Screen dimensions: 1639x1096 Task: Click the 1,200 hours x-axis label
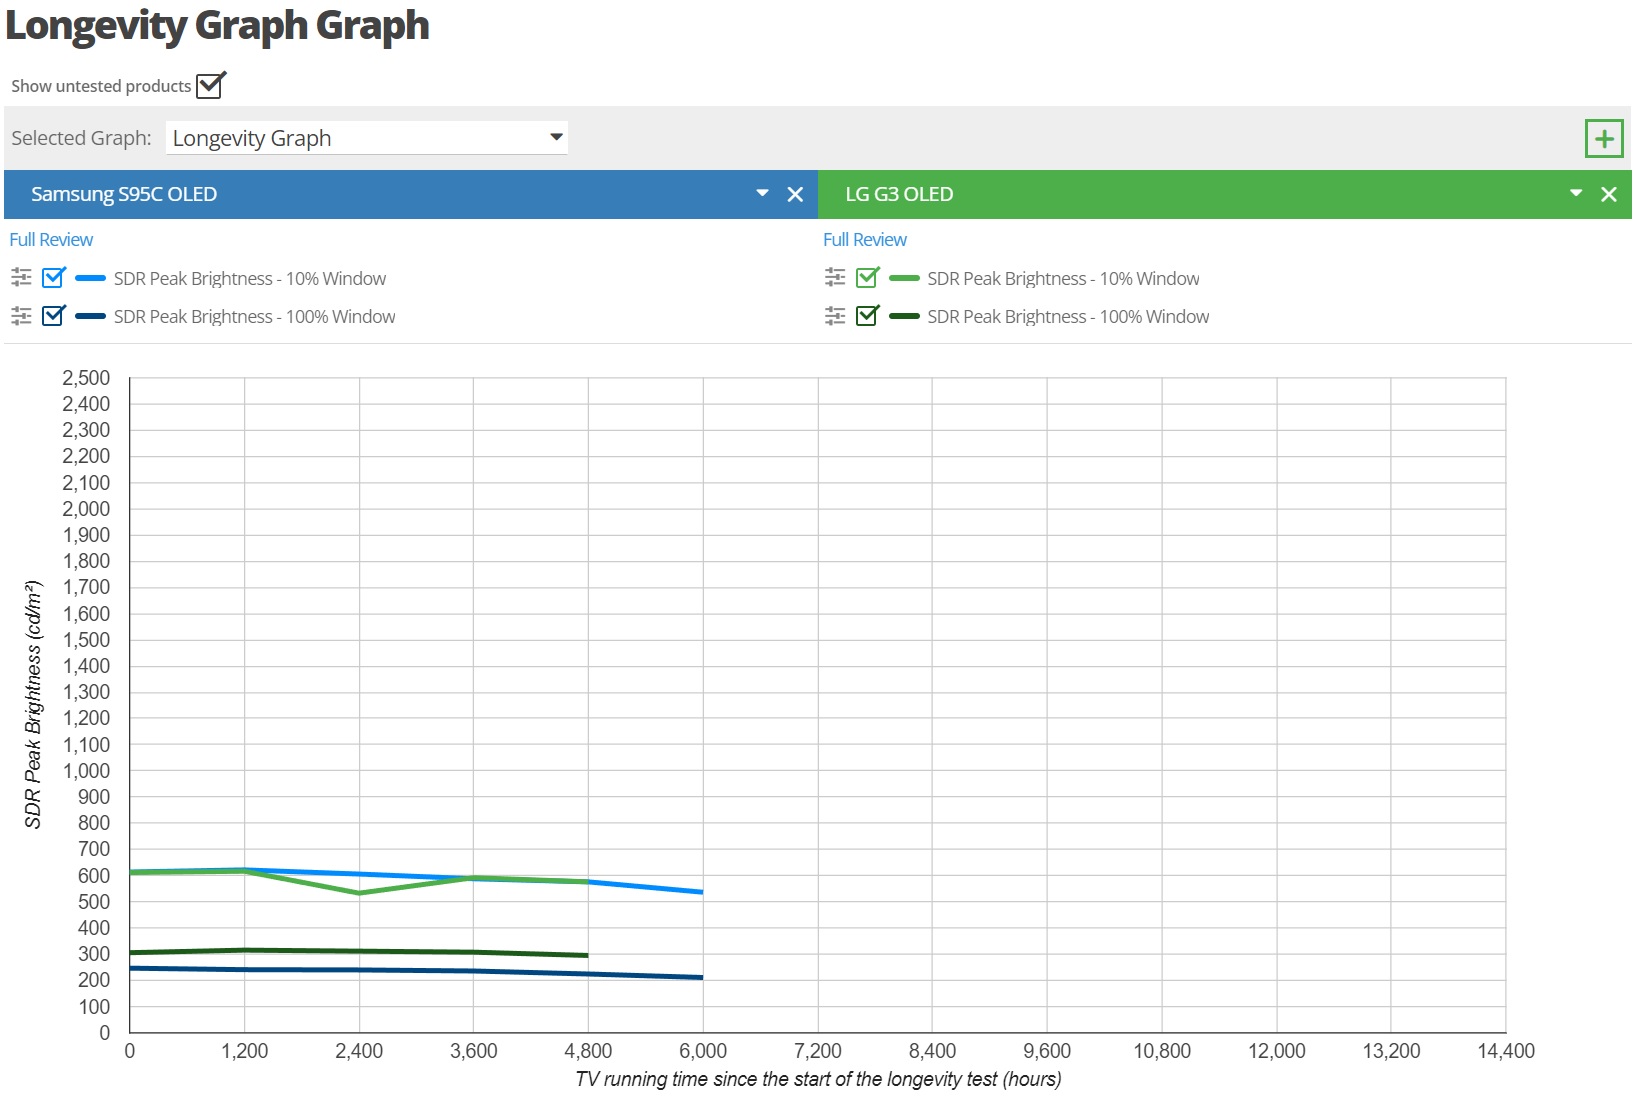point(245,1051)
